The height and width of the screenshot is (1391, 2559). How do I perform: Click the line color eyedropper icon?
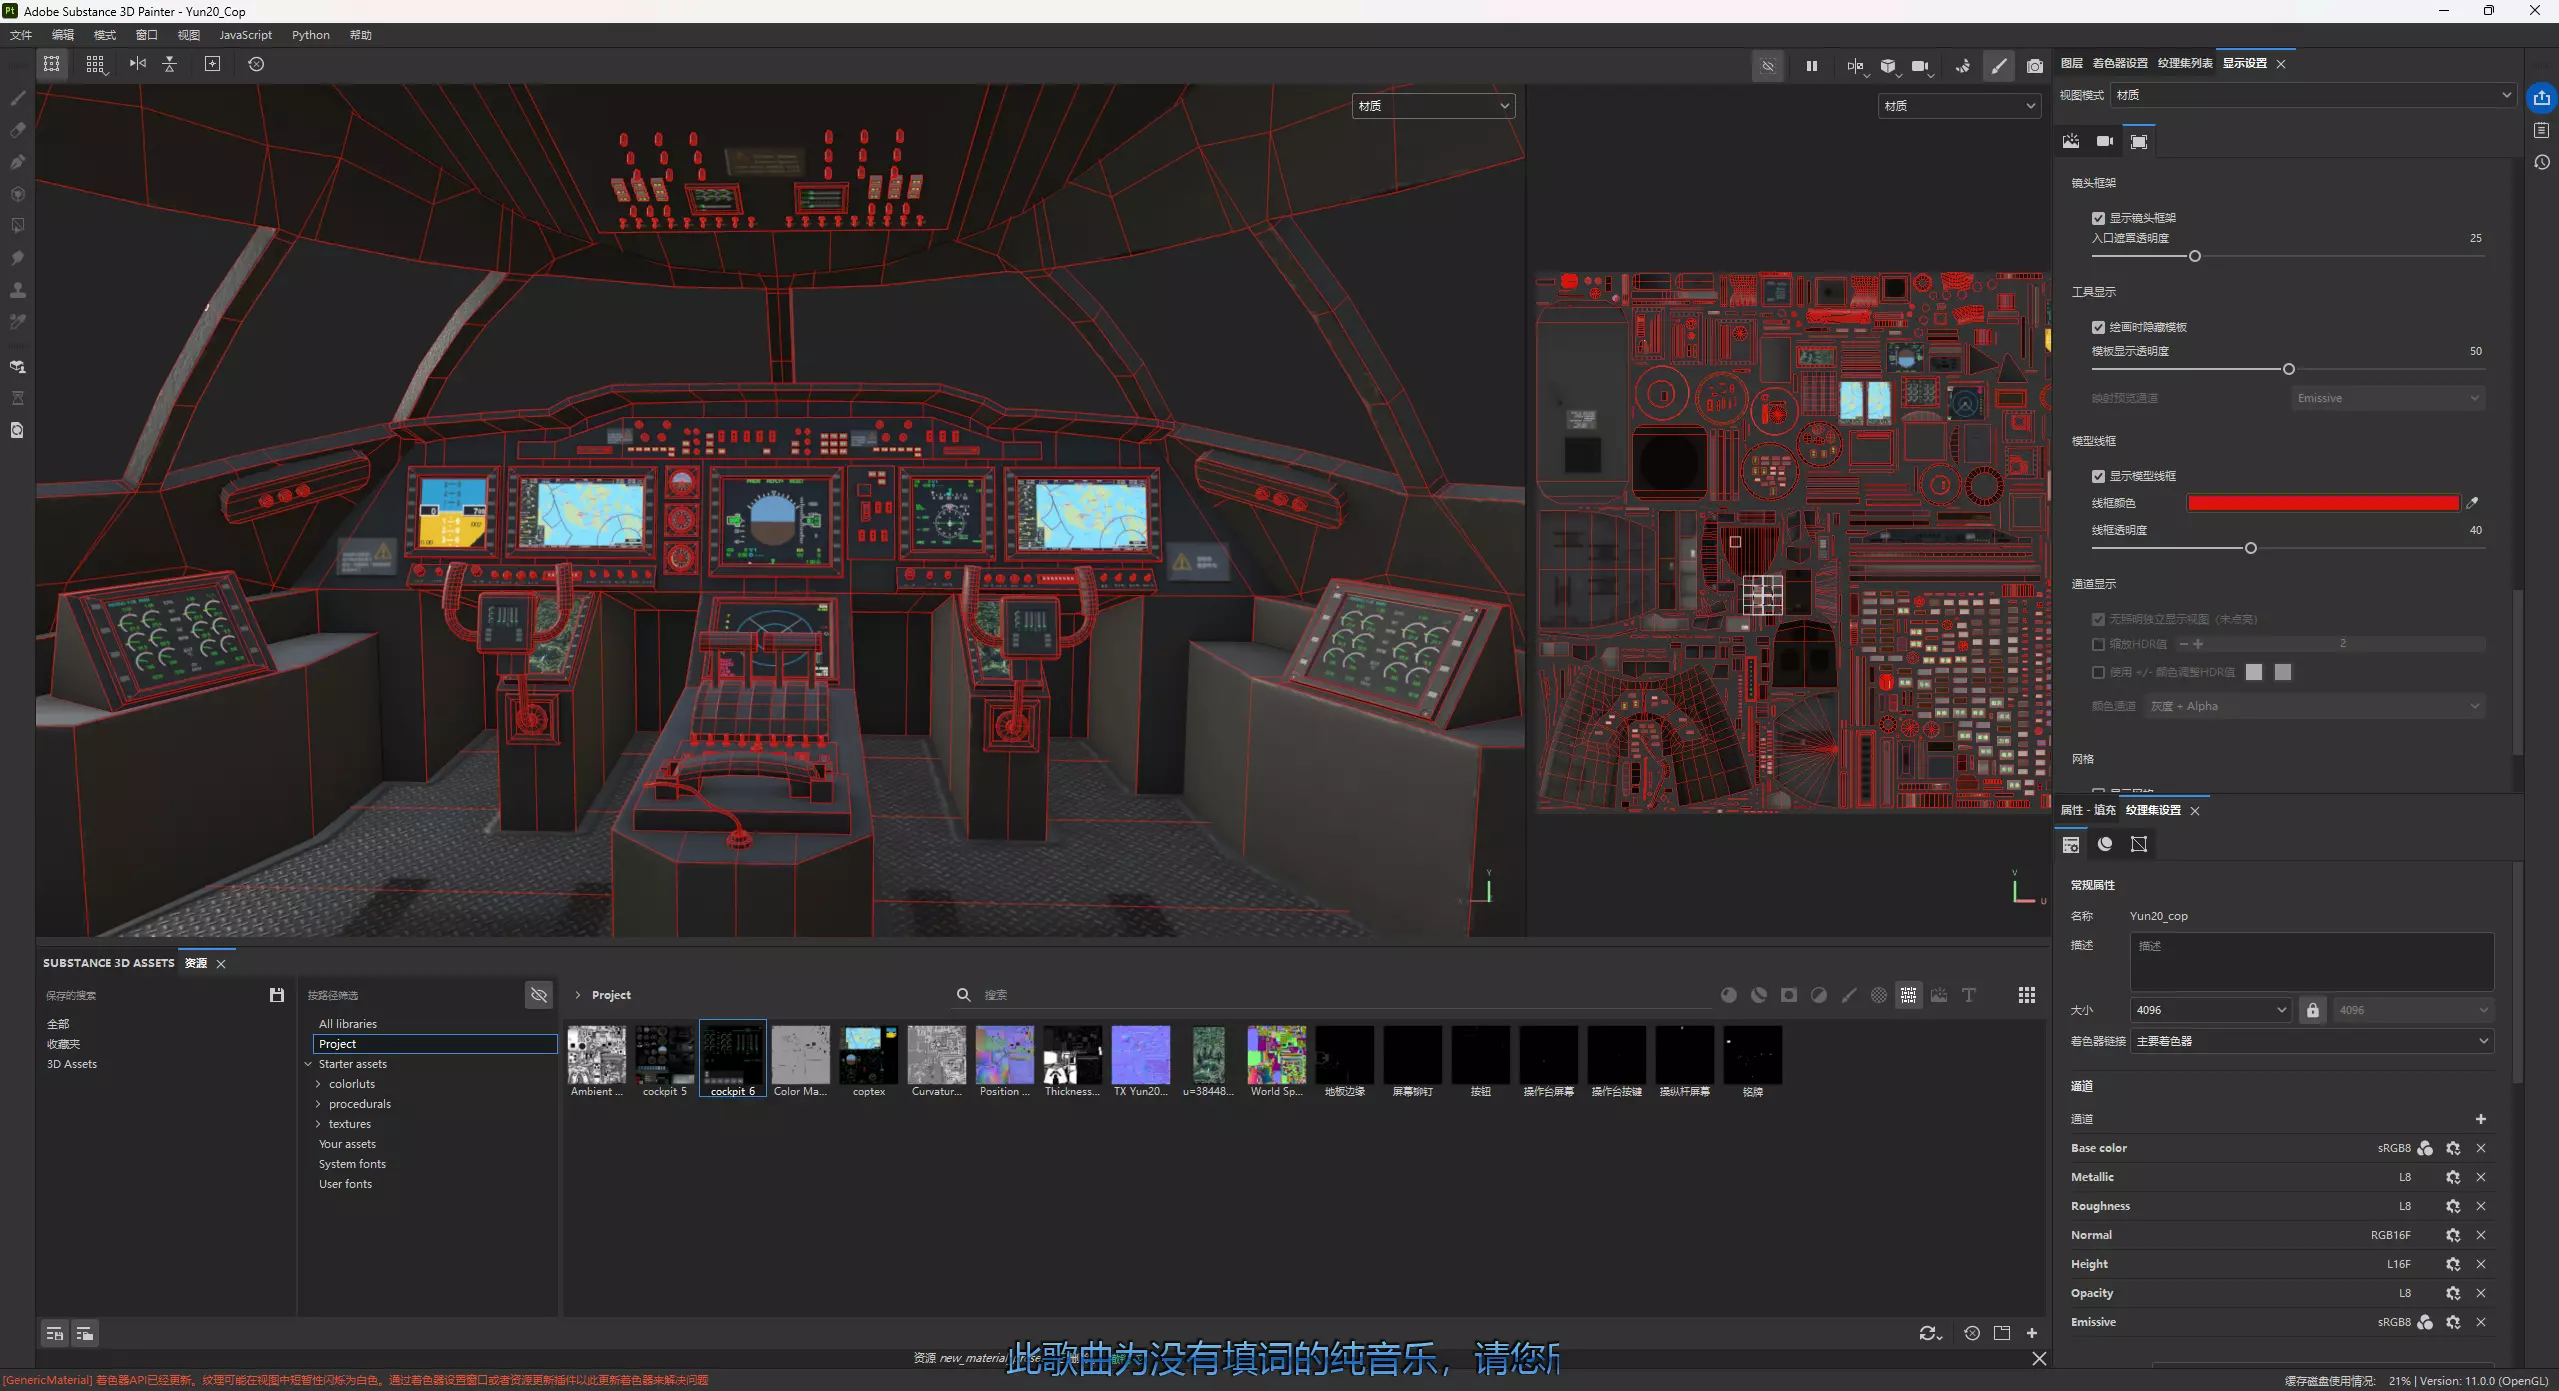2472,503
